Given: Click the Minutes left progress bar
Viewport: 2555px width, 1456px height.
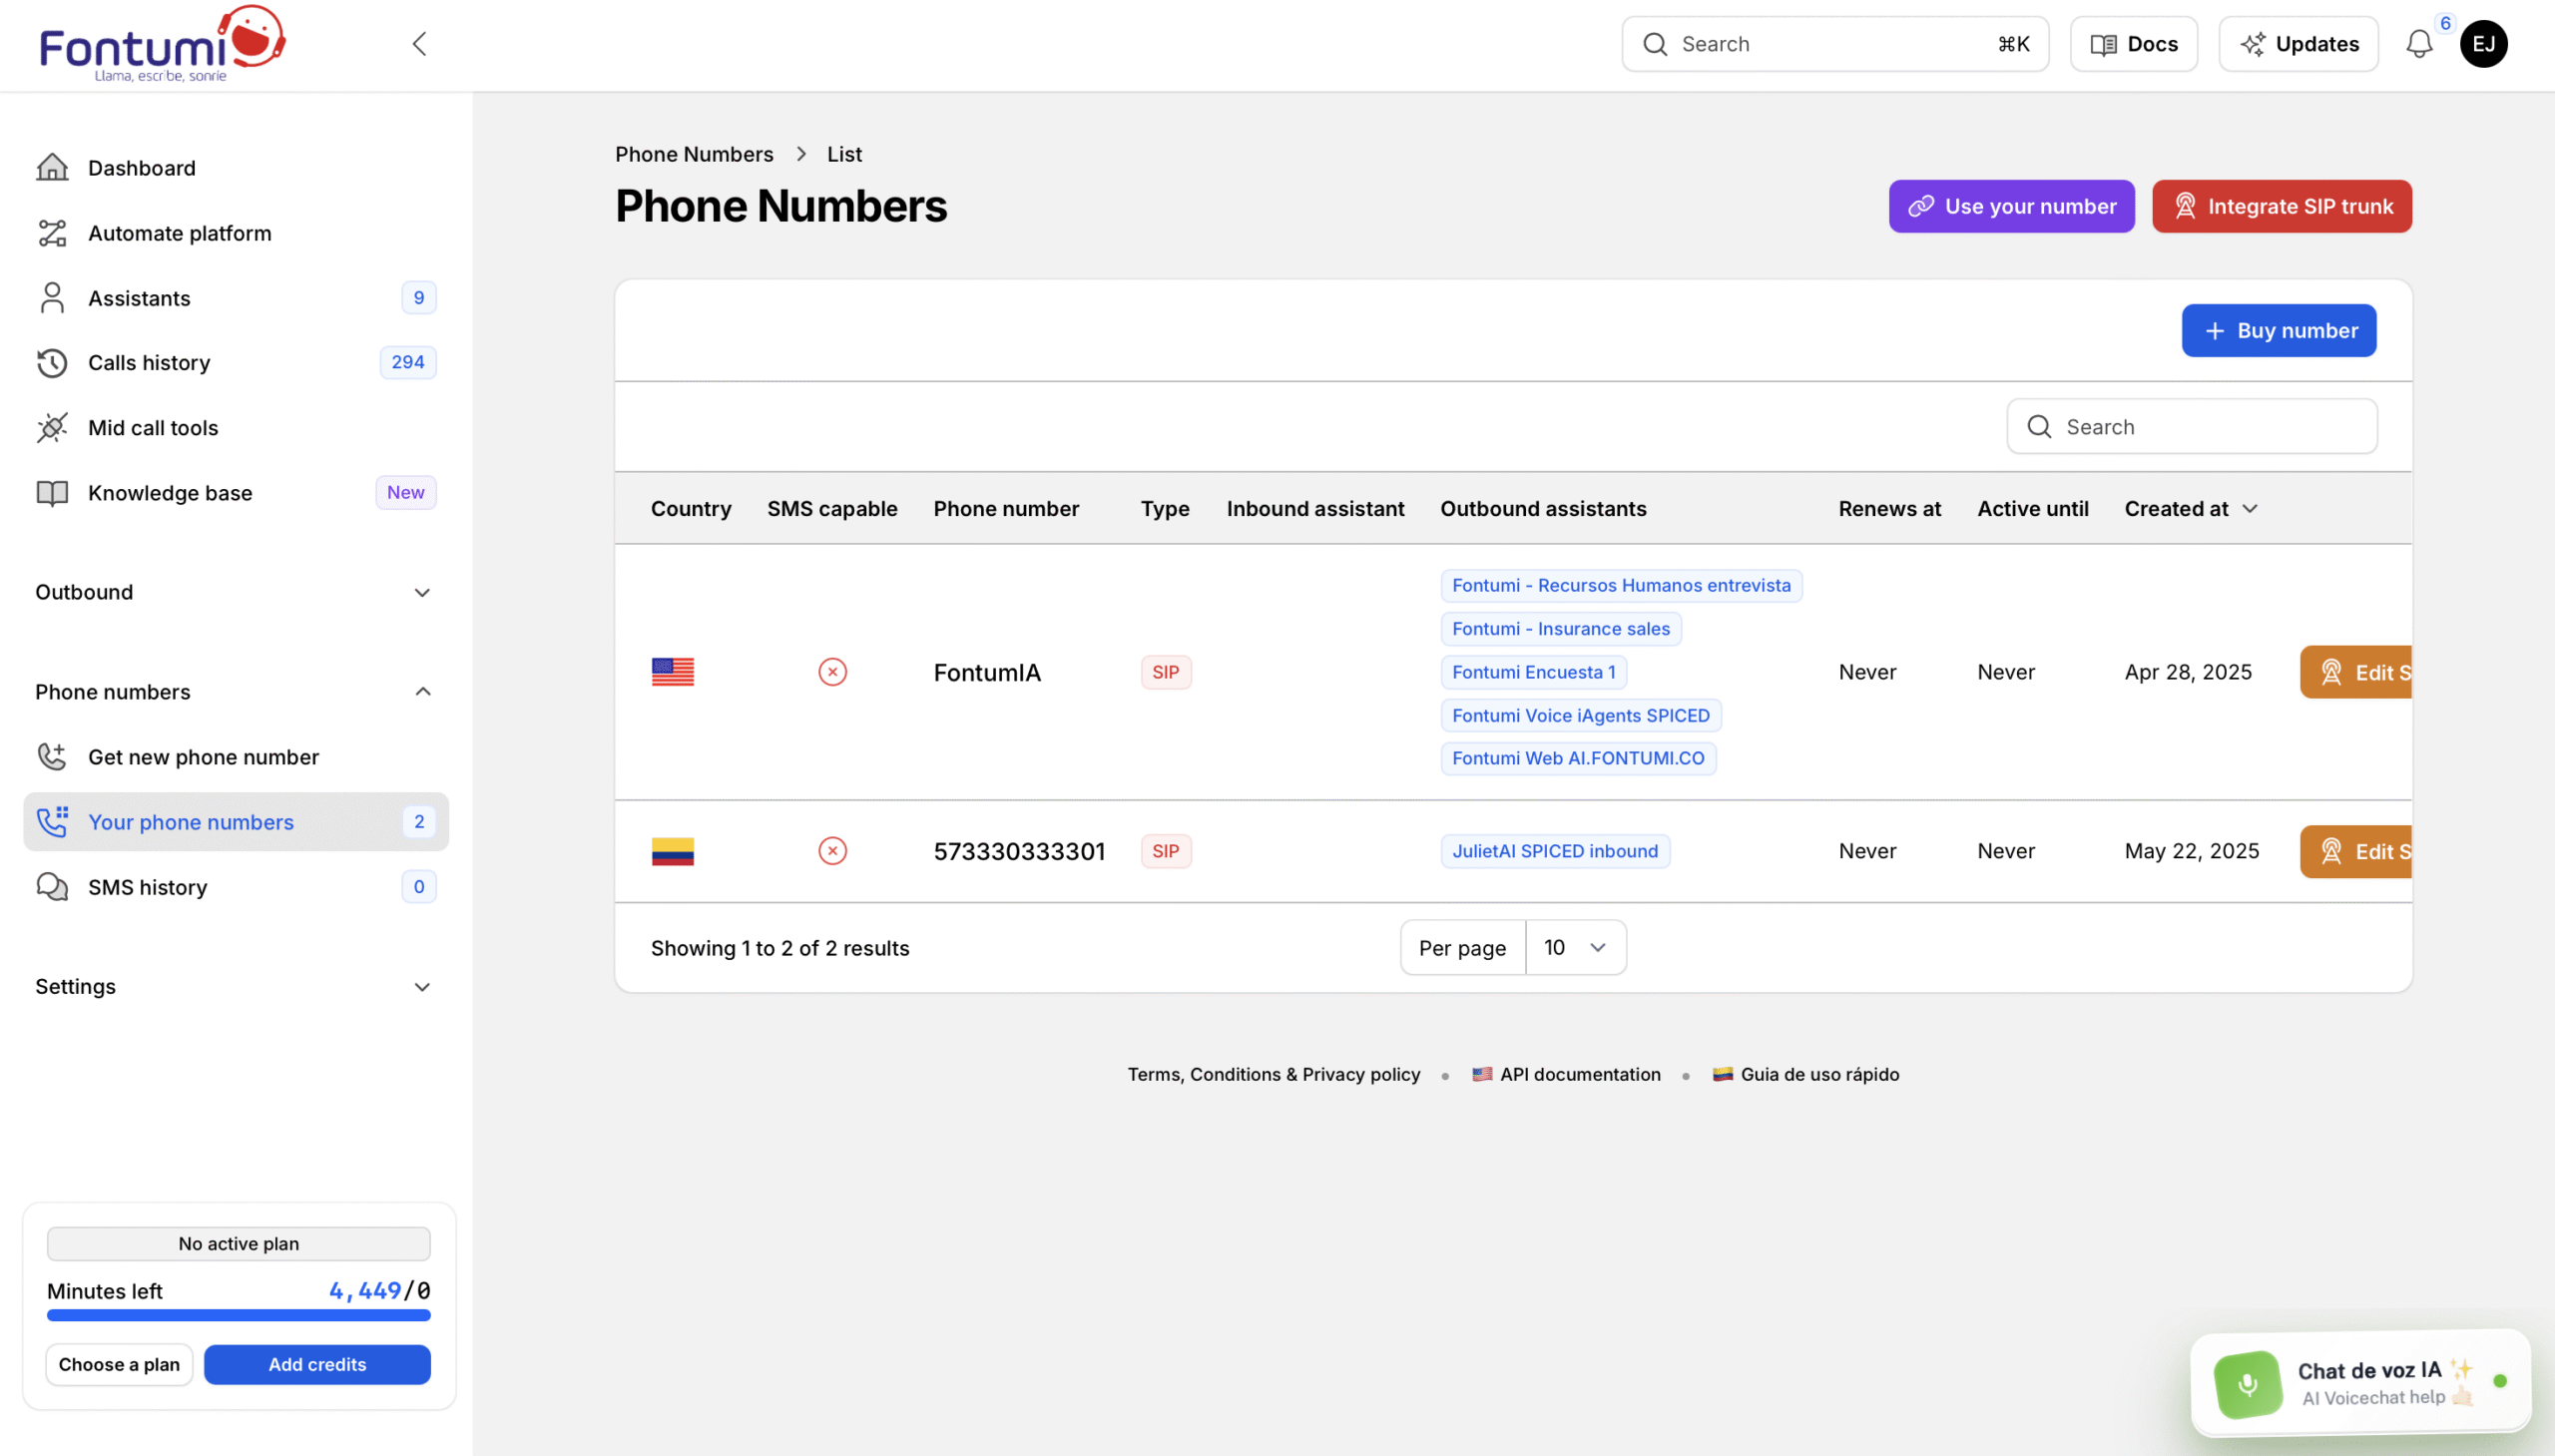Looking at the screenshot, I should (x=238, y=1316).
